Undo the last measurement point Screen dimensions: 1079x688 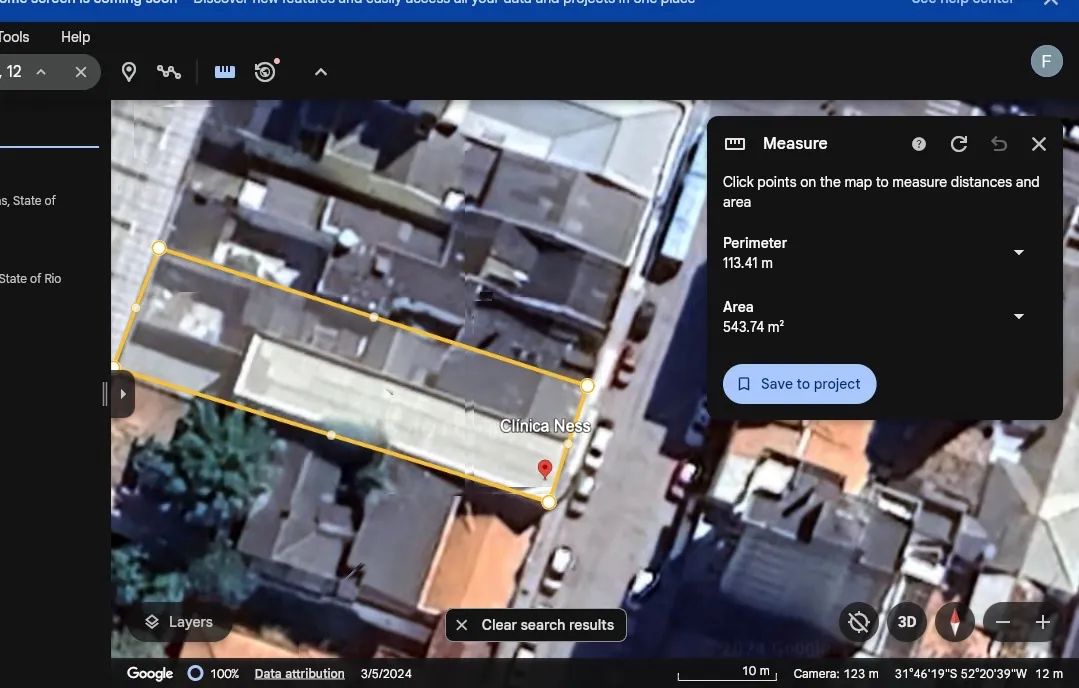point(999,144)
